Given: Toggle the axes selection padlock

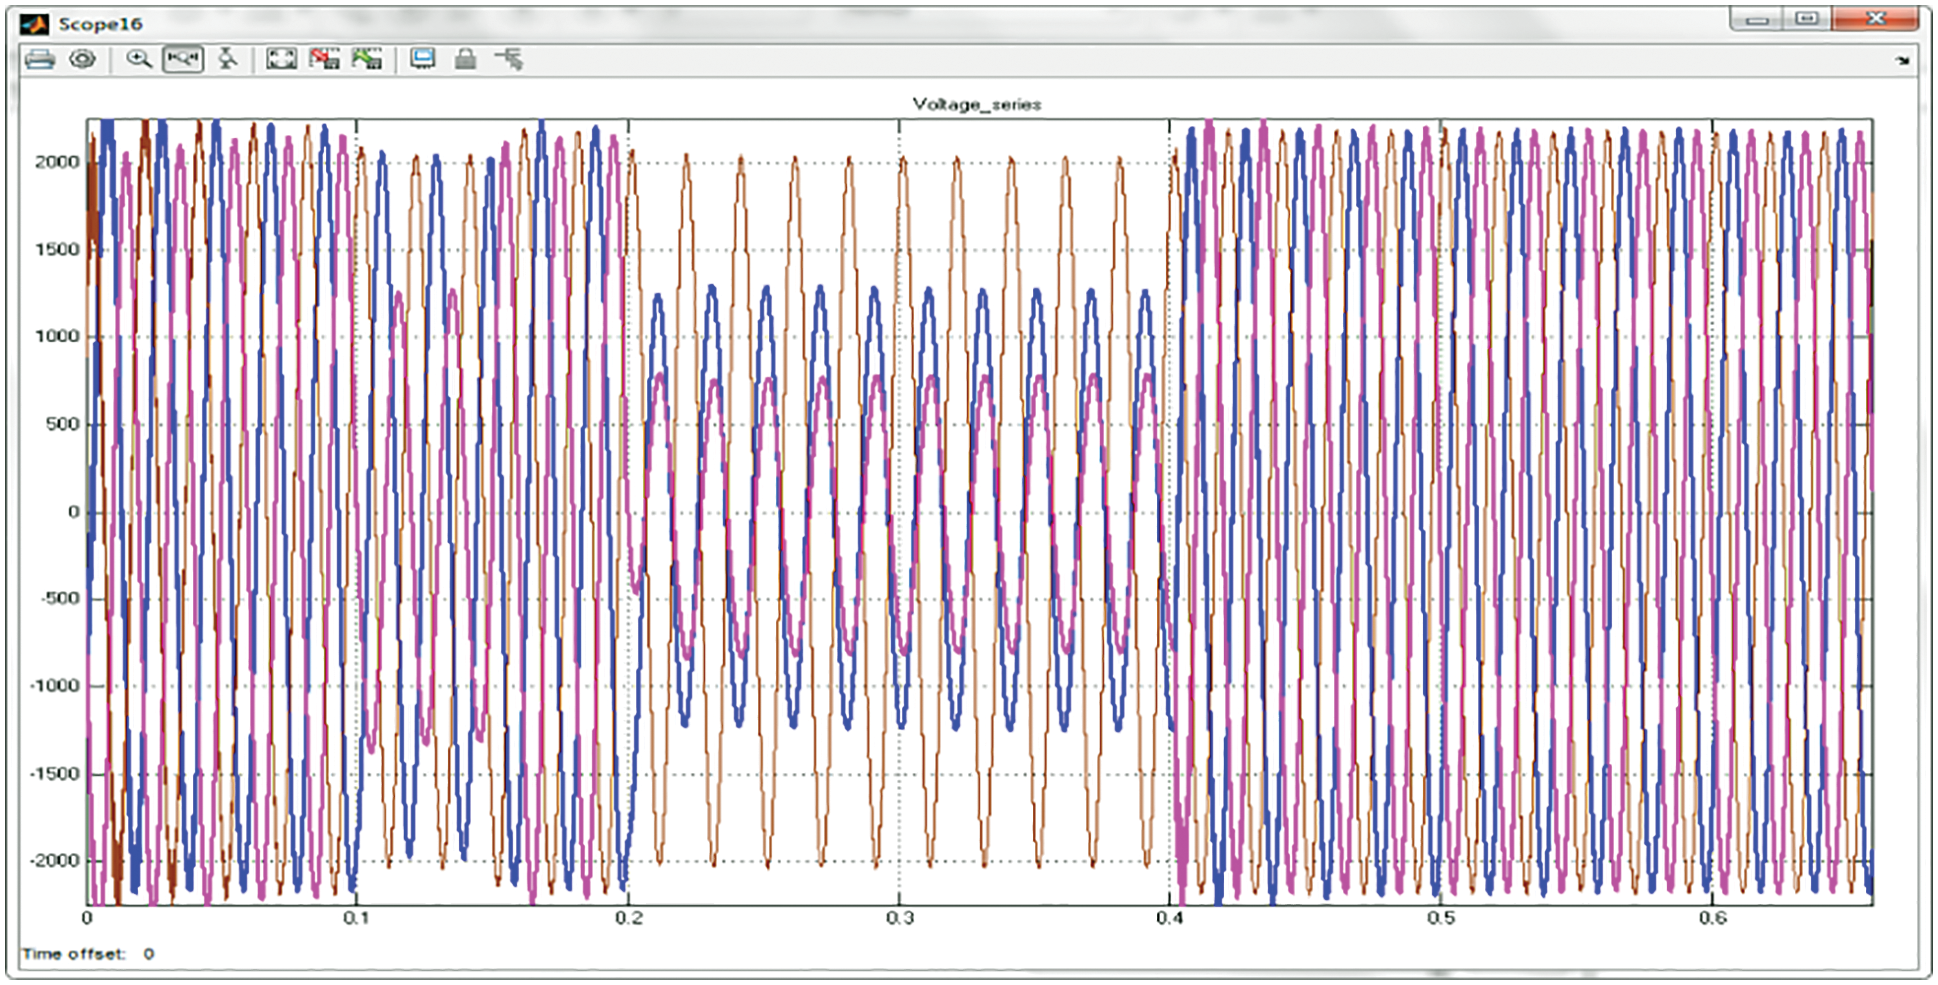Looking at the screenshot, I should point(465,60).
